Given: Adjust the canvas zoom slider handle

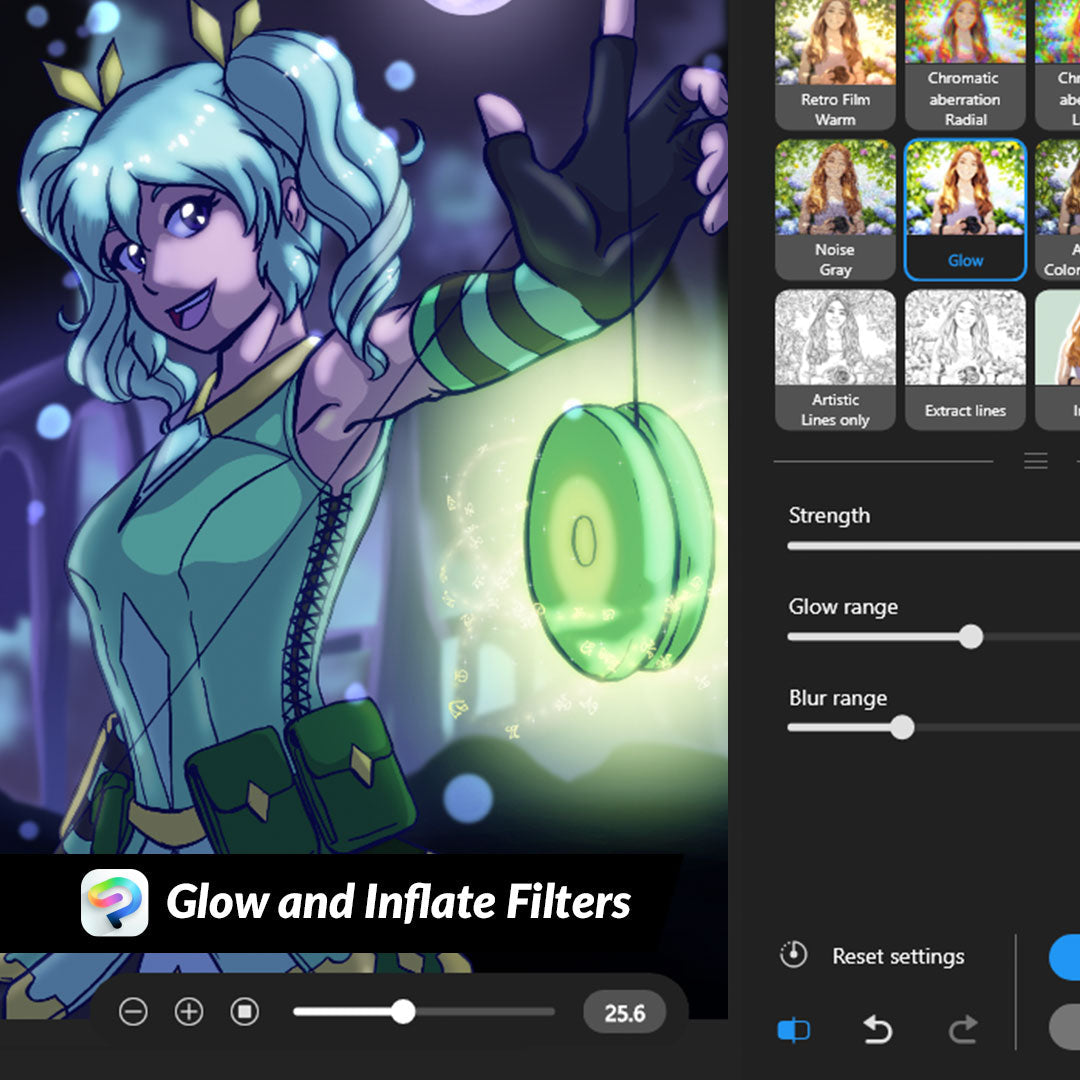Looking at the screenshot, I should [403, 1012].
